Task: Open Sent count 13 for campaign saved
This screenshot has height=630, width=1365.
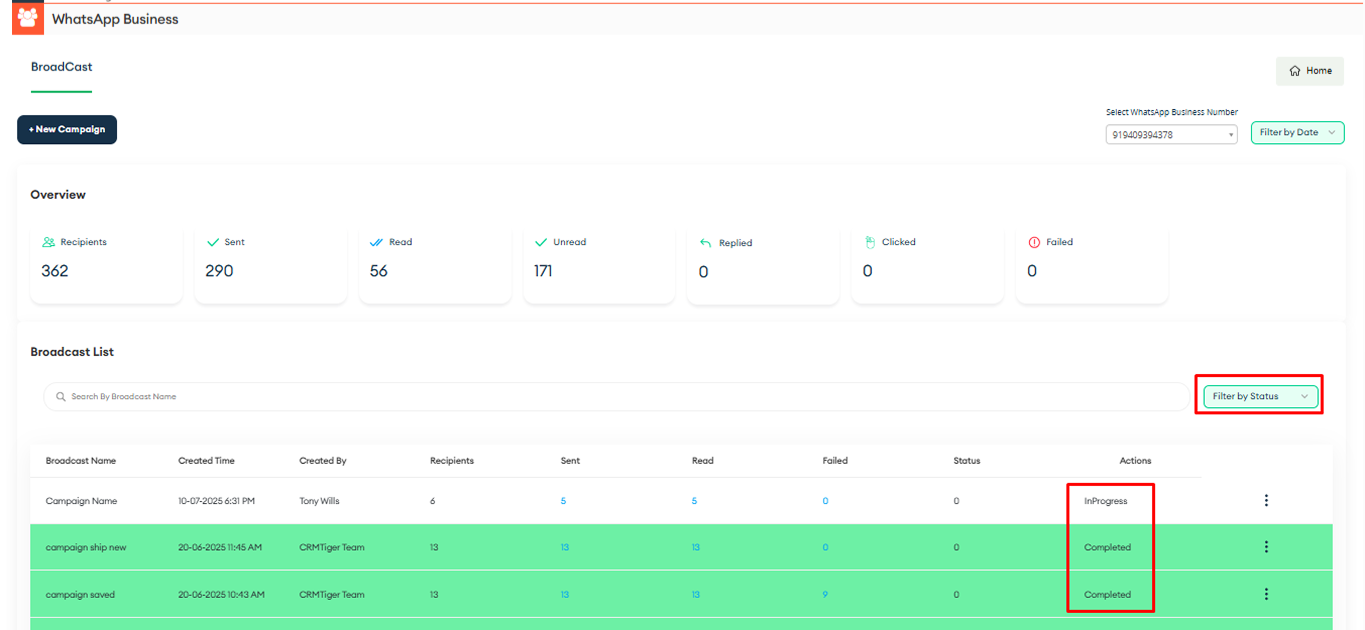Action: coord(565,595)
